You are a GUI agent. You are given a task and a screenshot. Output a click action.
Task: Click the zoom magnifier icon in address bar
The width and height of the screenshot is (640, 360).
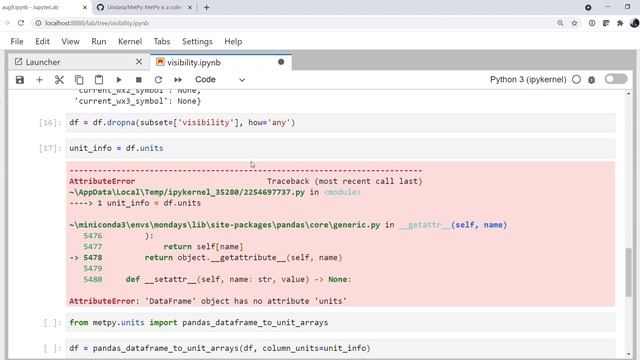(x=560, y=23)
